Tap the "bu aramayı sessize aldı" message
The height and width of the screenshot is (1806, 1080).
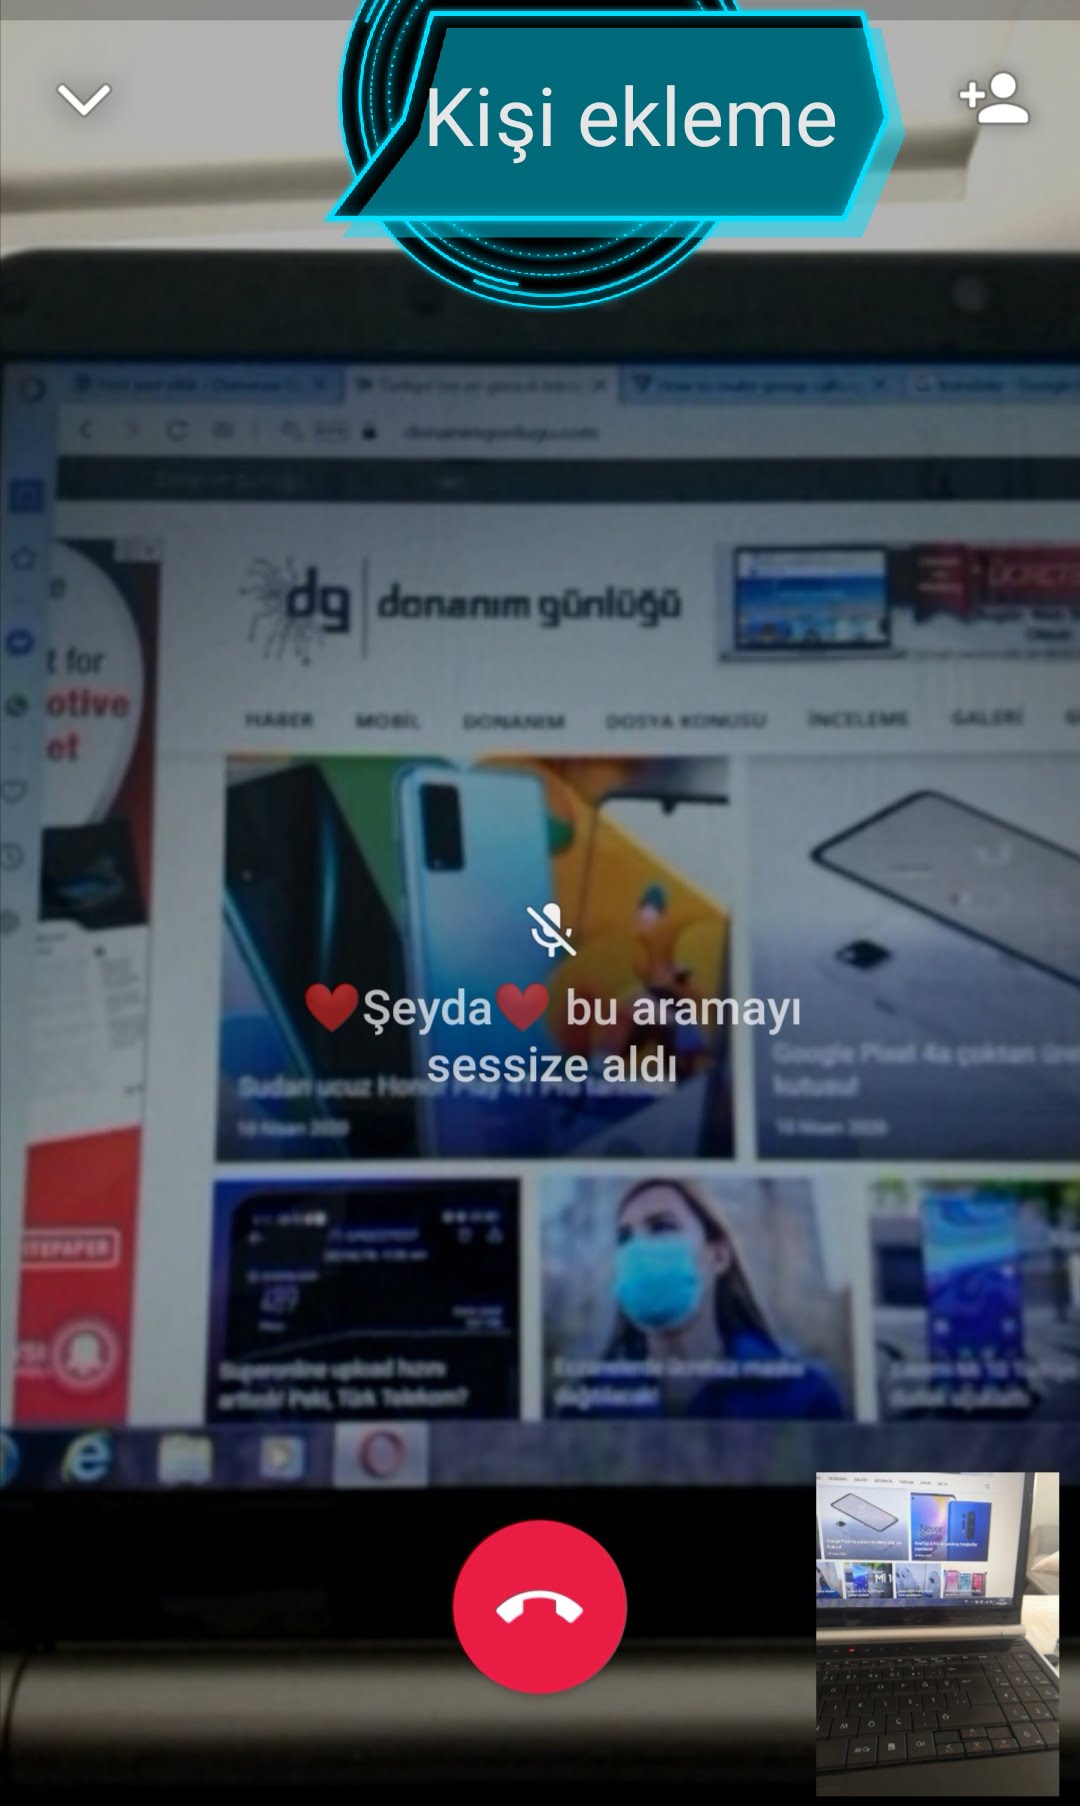(552, 1036)
